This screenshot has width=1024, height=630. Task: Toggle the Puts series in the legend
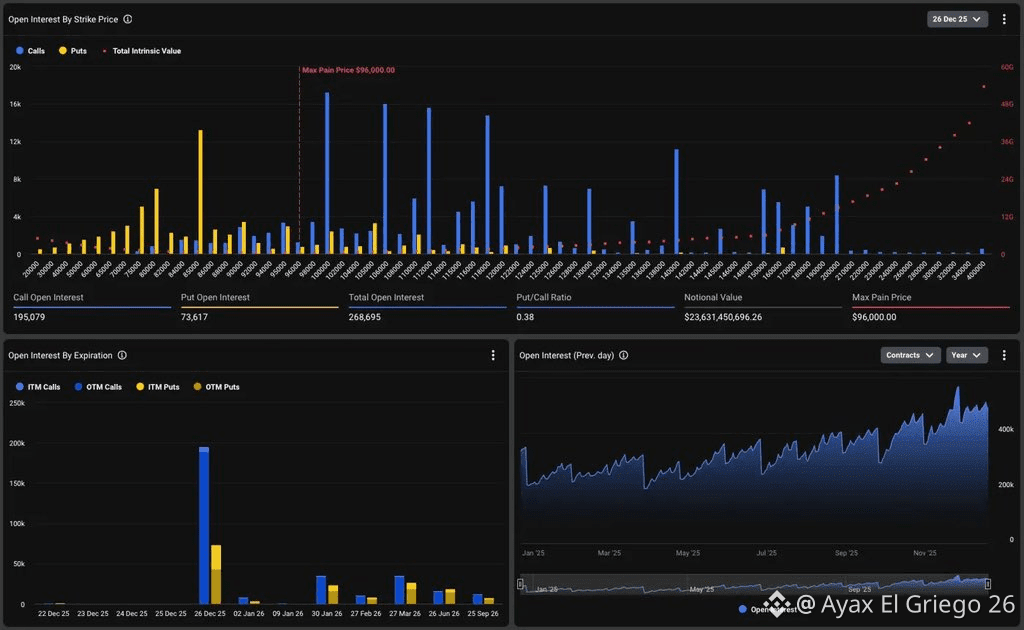pyautogui.click(x=72, y=51)
